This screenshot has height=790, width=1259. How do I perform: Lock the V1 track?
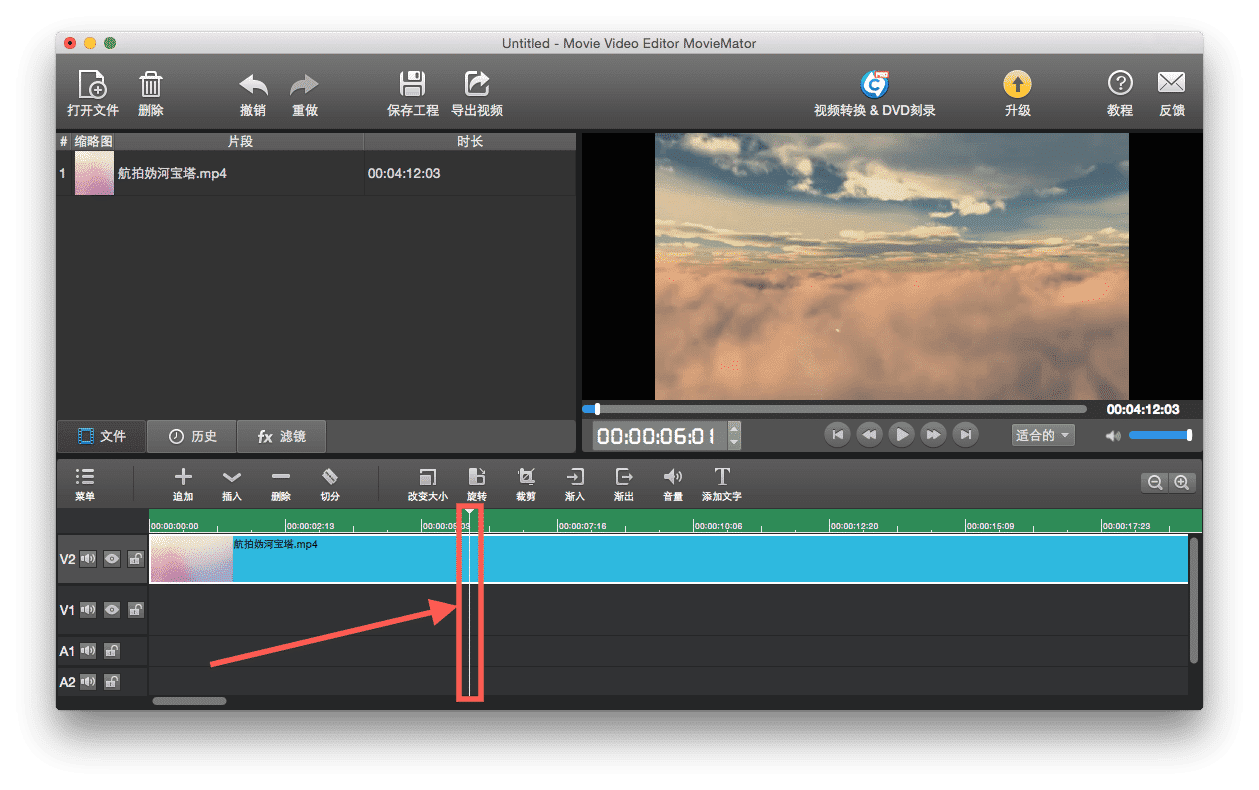(136, 609)
